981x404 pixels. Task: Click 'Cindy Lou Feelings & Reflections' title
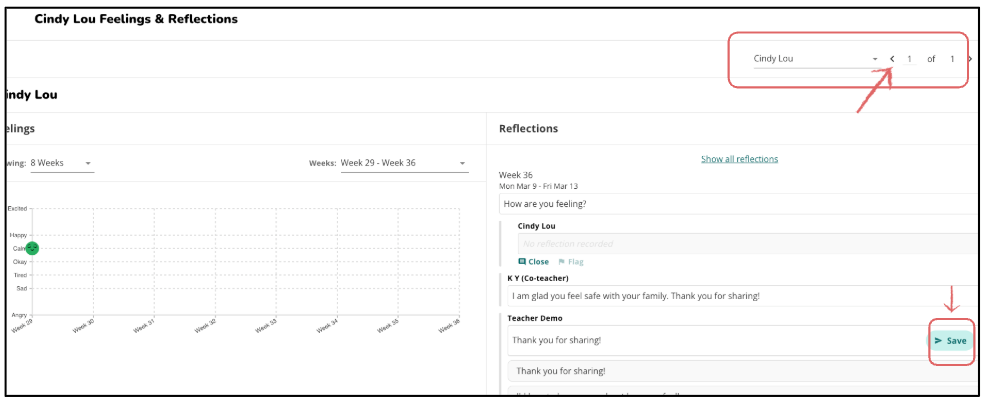point(136,19)
